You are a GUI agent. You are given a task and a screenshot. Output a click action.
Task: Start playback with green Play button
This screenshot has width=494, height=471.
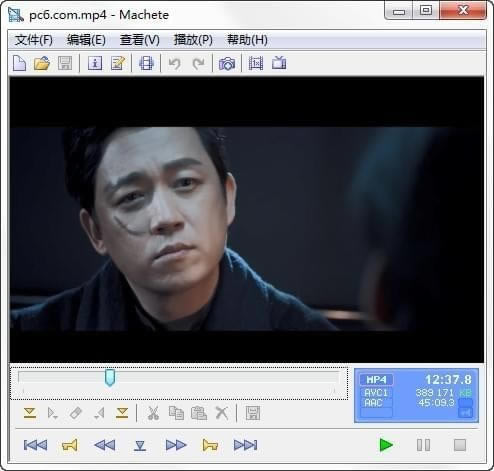386,445
